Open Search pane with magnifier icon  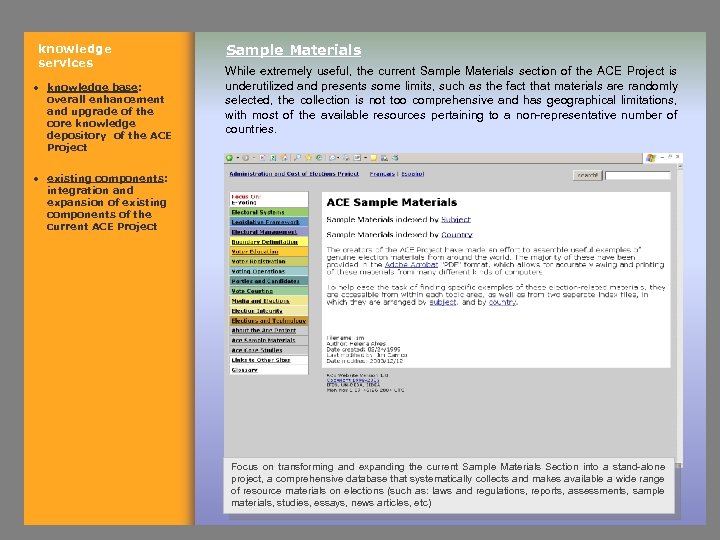(297, 158)
